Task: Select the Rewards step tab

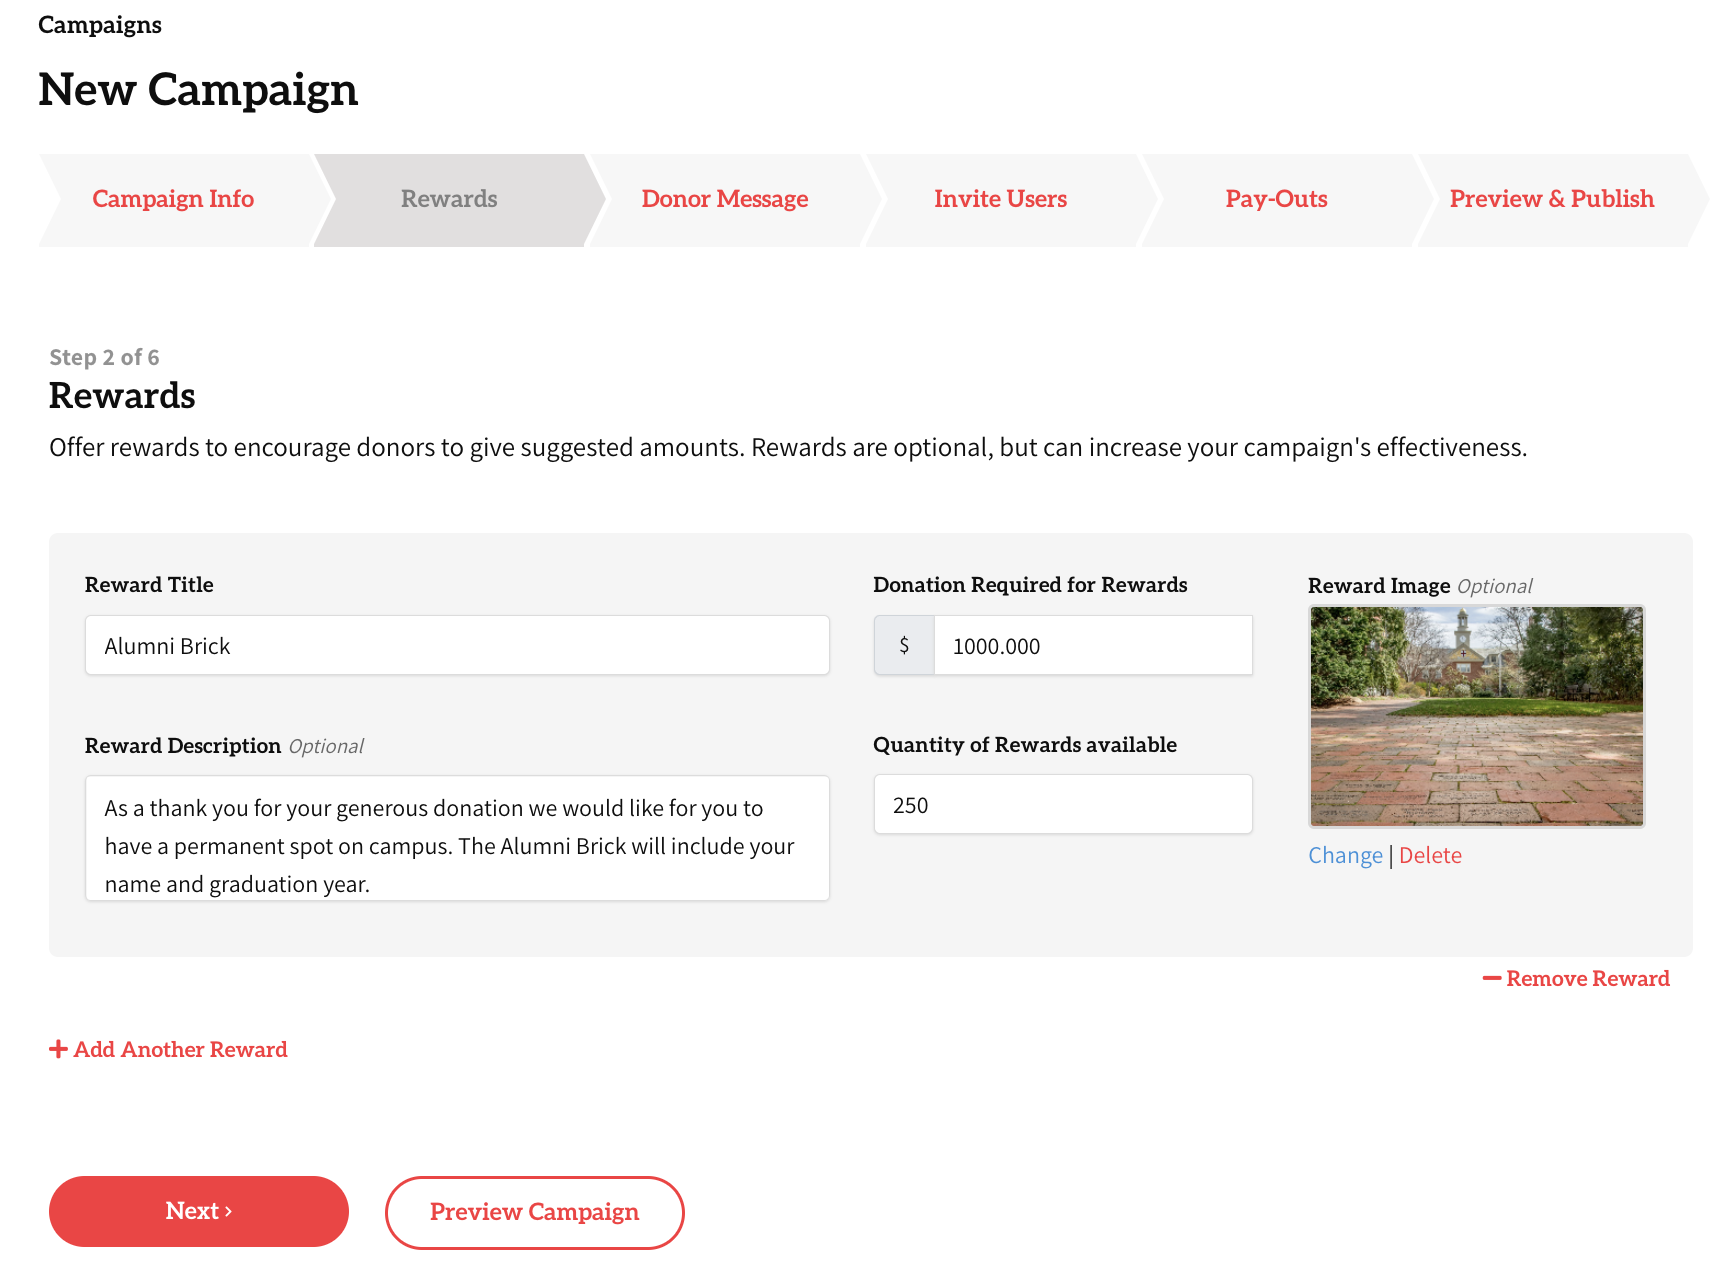Action: (x=449, y=199)
